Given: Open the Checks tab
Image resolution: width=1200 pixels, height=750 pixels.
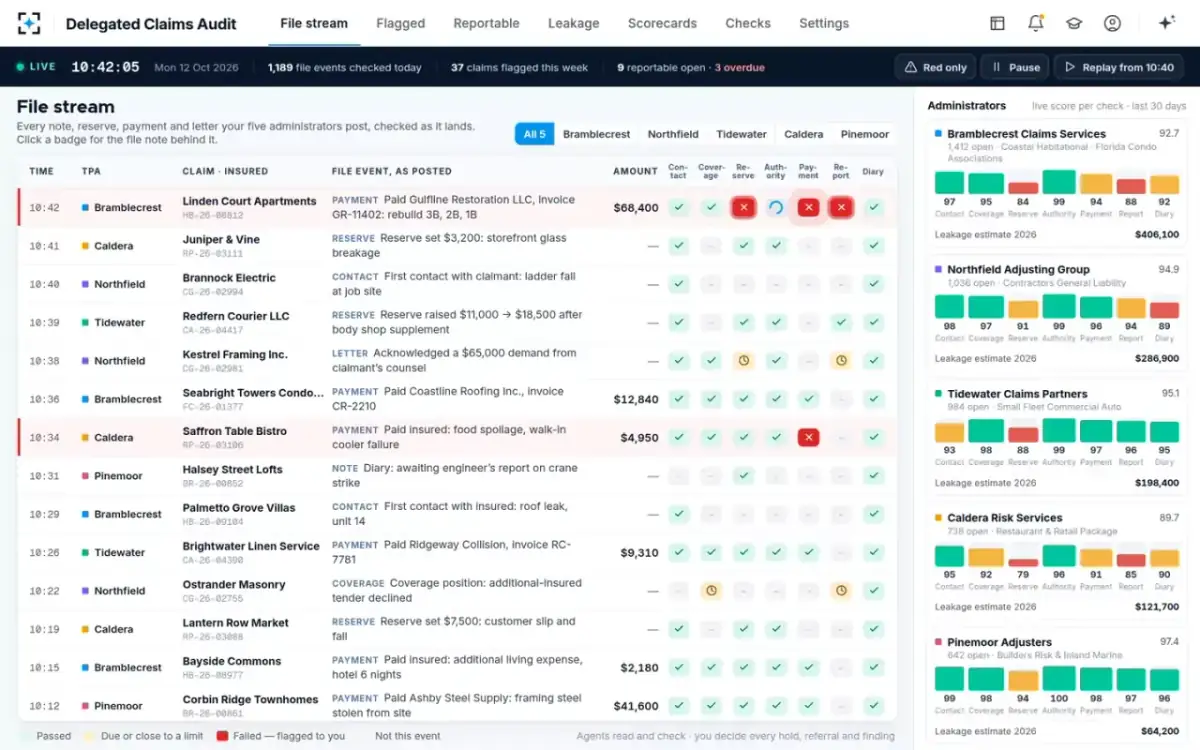Looking at the screenshot, I should [x=748, y=23].
